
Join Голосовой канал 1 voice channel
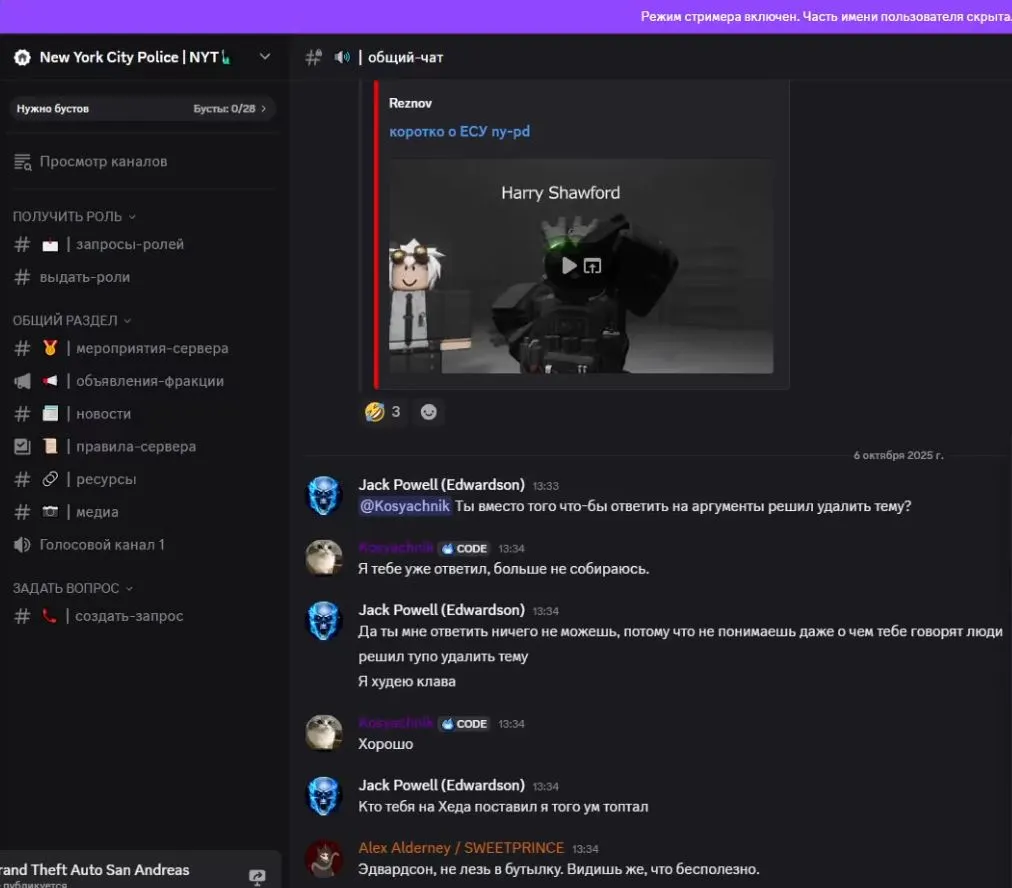coord(101,545)
